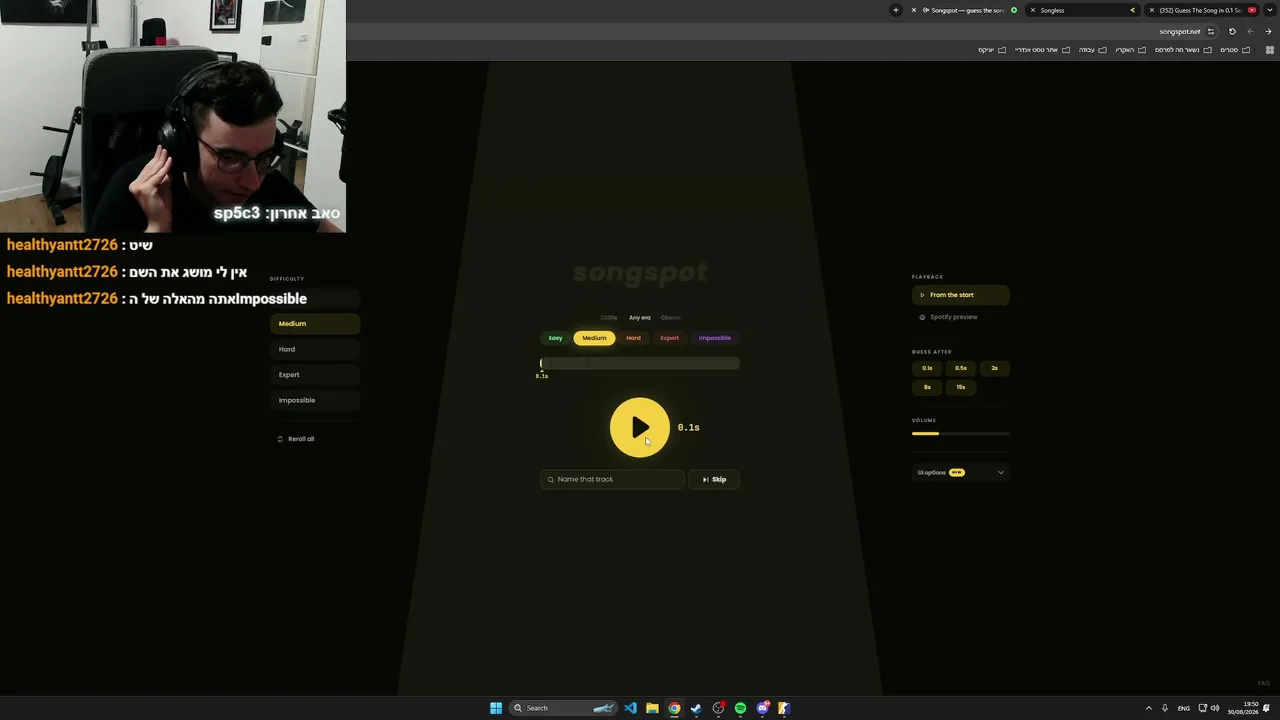Viewport: 1280px width, 720px height.
Task: Open OBS Studio from the taskbar
Action: pyautogui.click(x=718, y=708)
